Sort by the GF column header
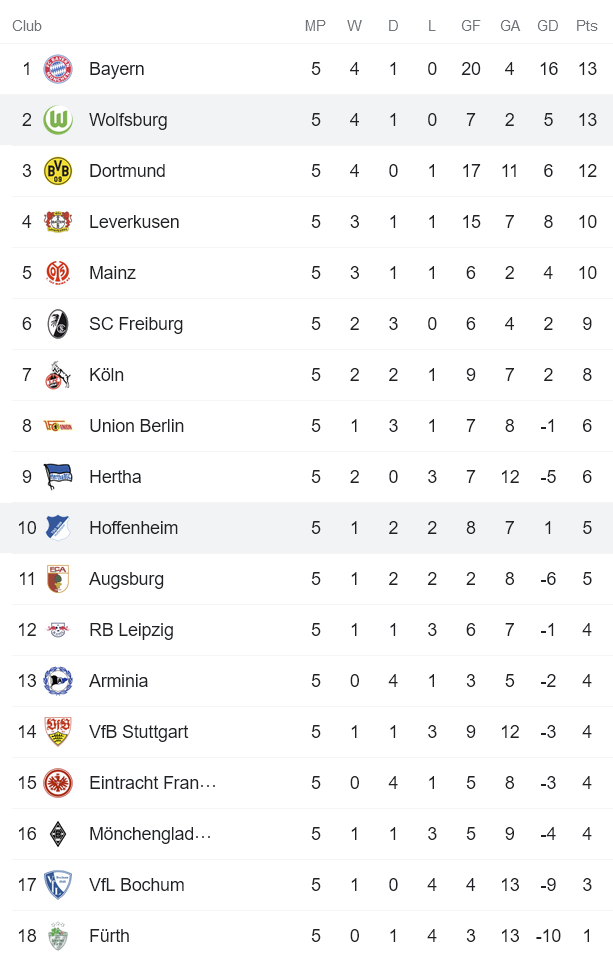613x972 pixels. [470, 26]
